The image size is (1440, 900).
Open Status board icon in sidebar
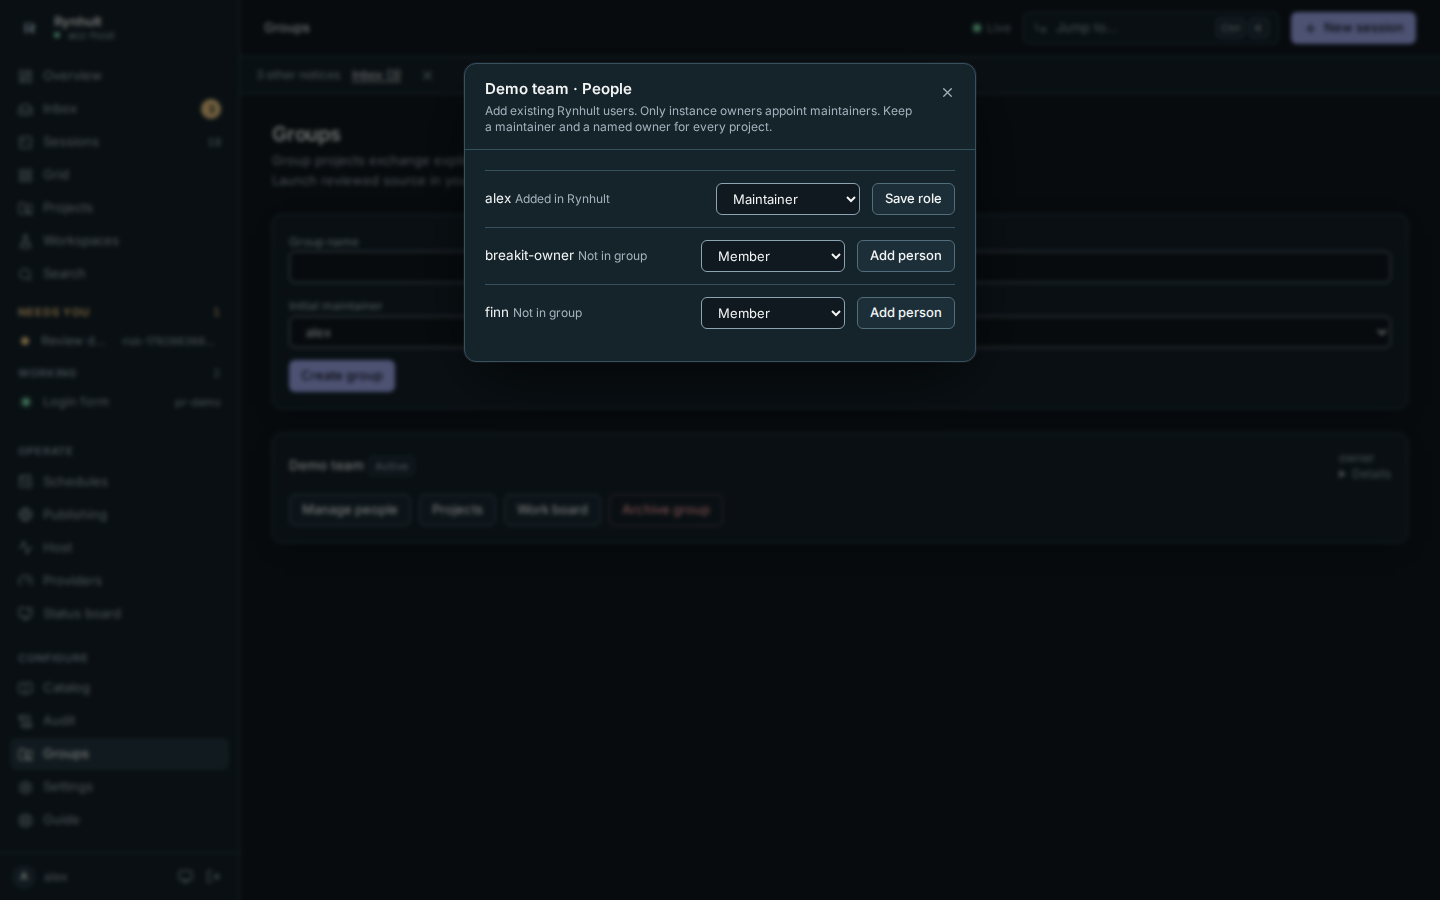pos(26,614)
